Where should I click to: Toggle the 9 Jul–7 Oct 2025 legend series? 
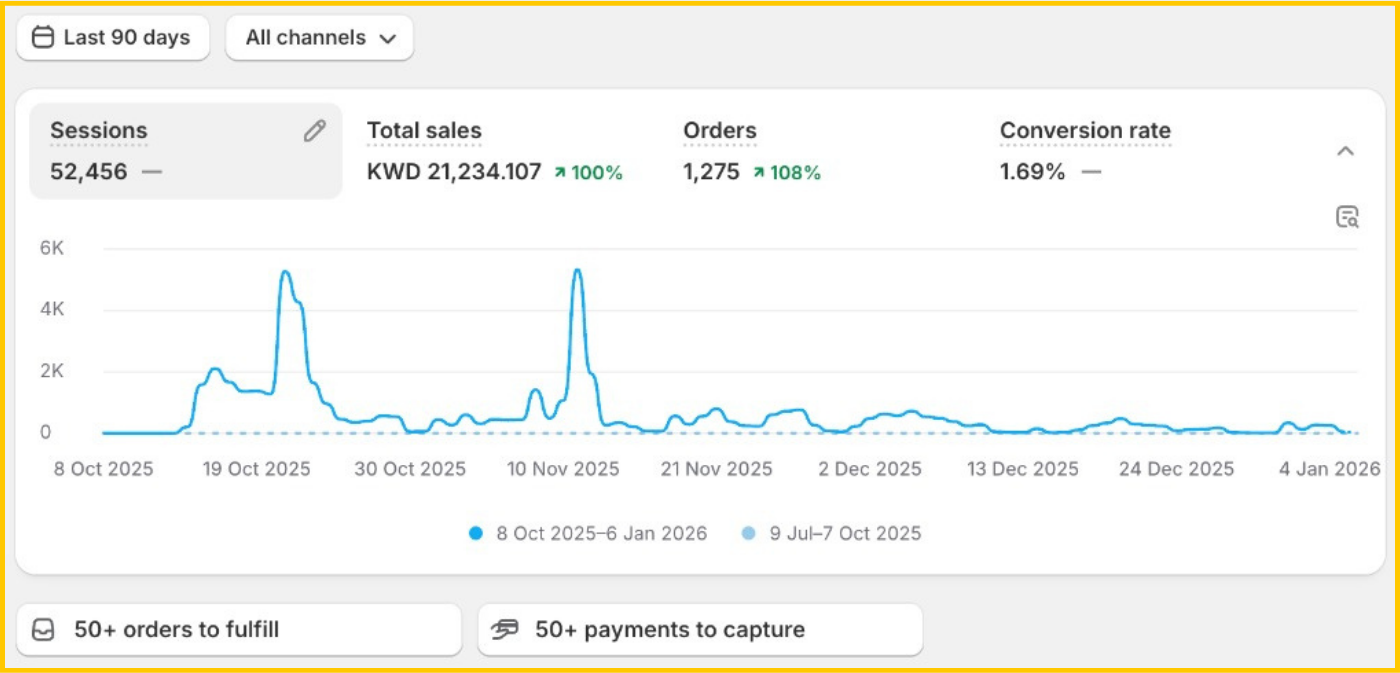[832, 534]
